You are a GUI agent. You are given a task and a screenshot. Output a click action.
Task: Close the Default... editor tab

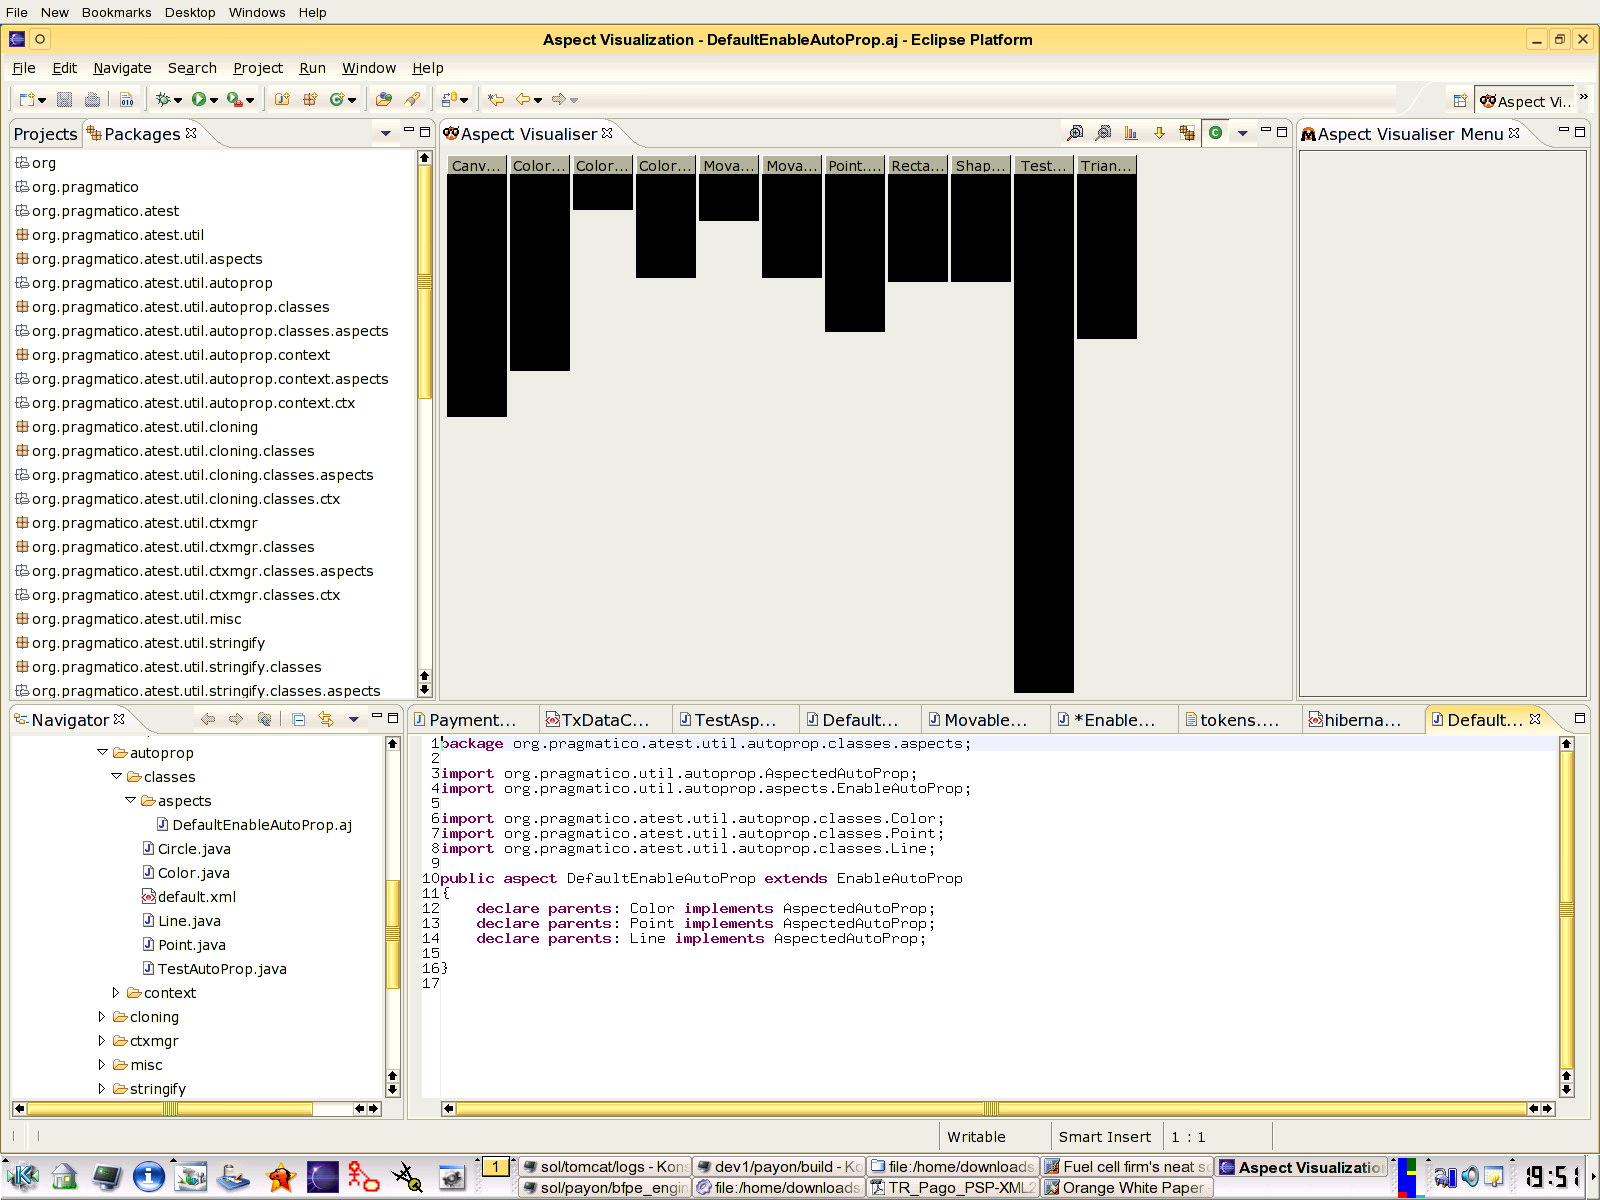pos(1535,719)
